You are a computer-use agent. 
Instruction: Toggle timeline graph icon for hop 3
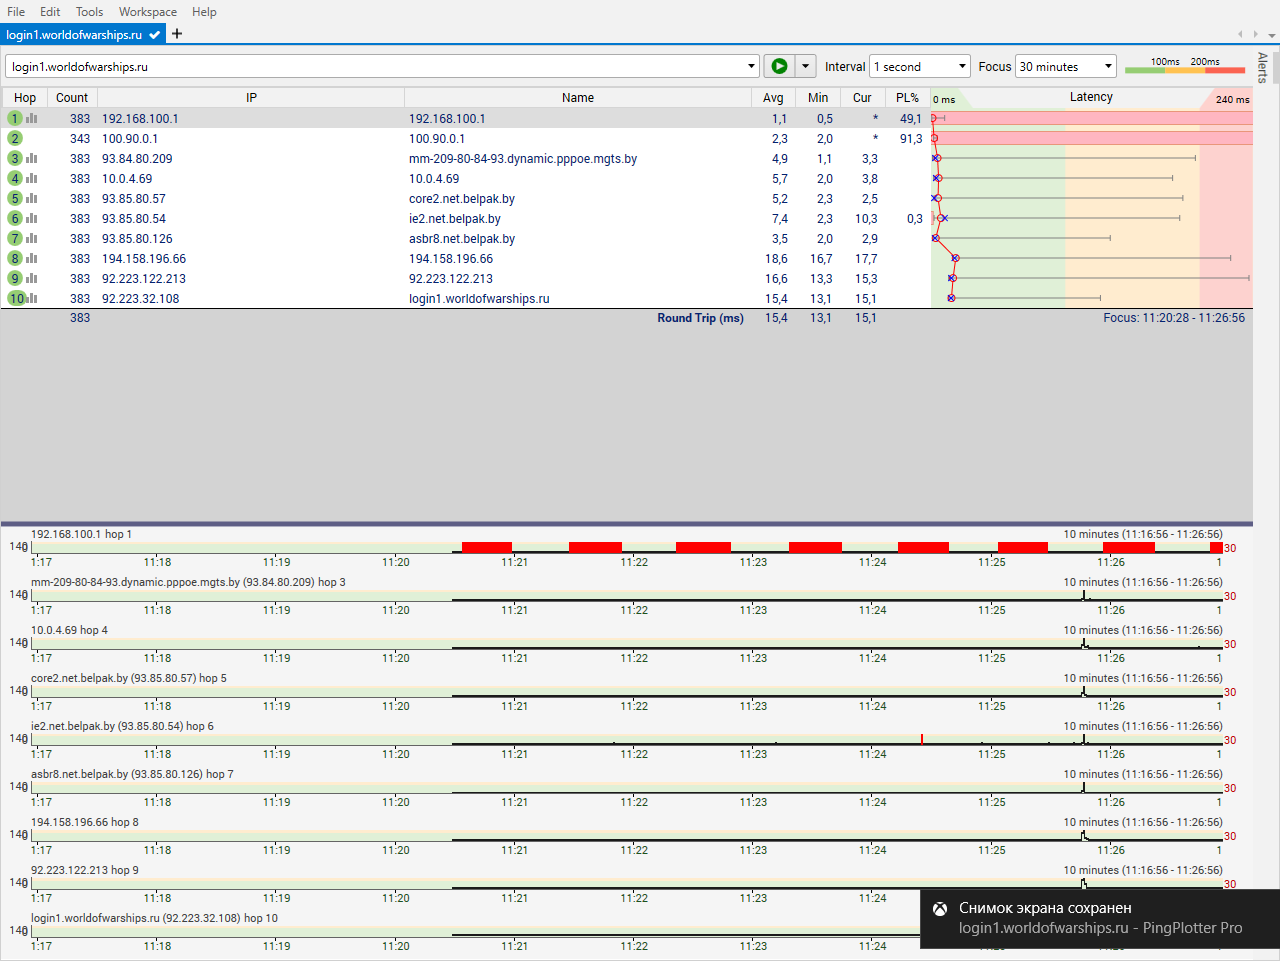[x=32, y=158]
